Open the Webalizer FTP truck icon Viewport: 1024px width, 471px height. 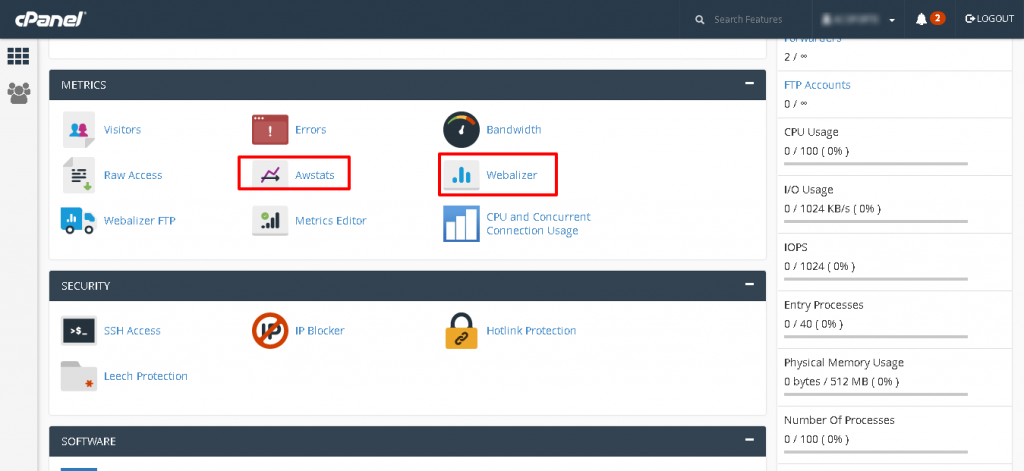78,221
